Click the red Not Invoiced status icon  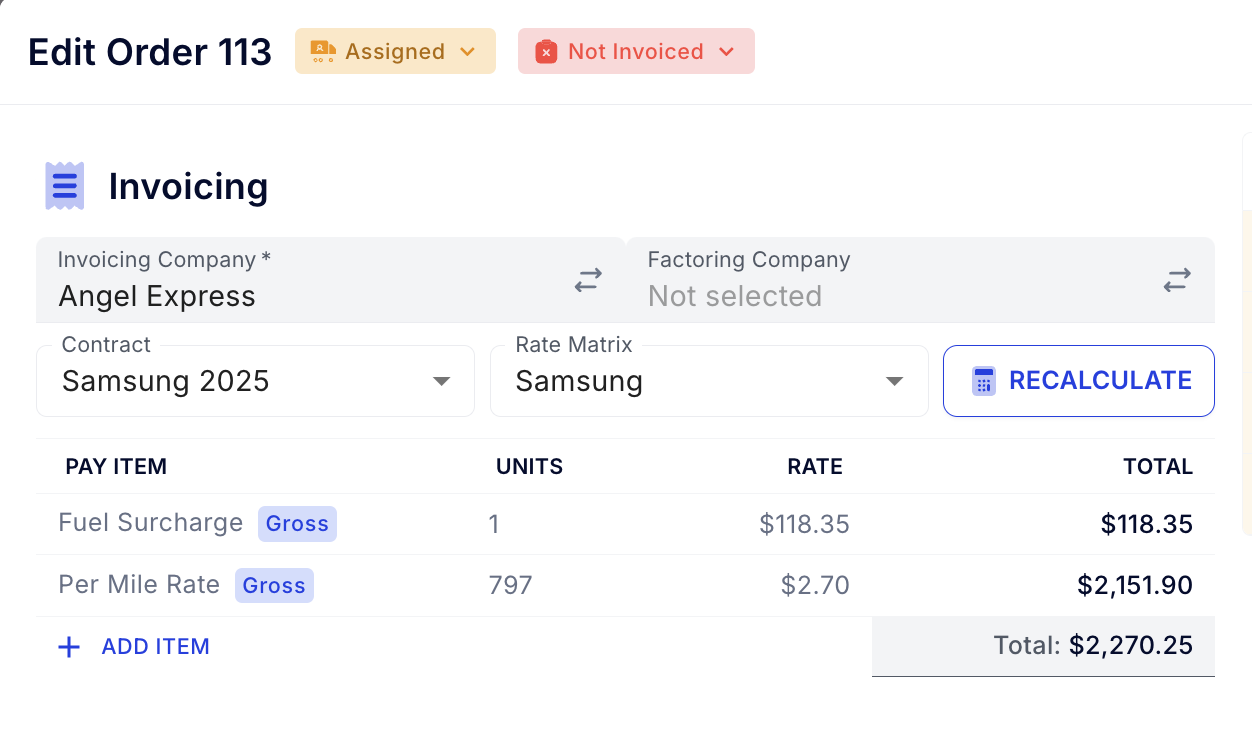pyautogui.click(x=546, y=52)
